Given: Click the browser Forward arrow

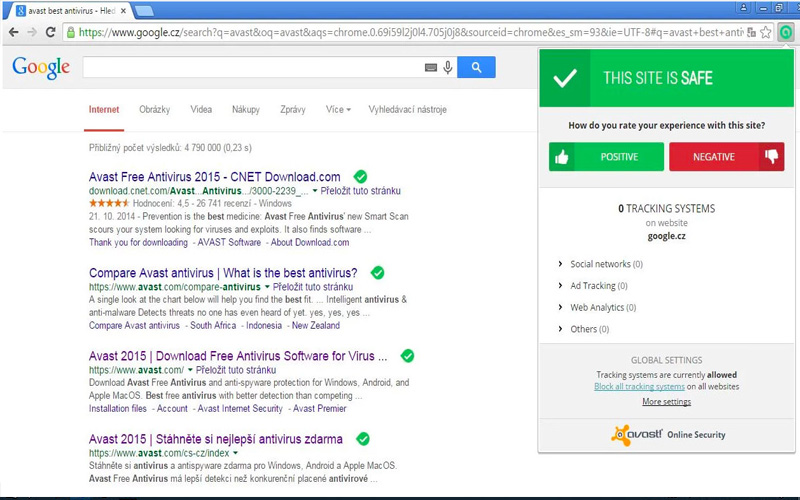Looking at the screenshot, I should [32, 32].
